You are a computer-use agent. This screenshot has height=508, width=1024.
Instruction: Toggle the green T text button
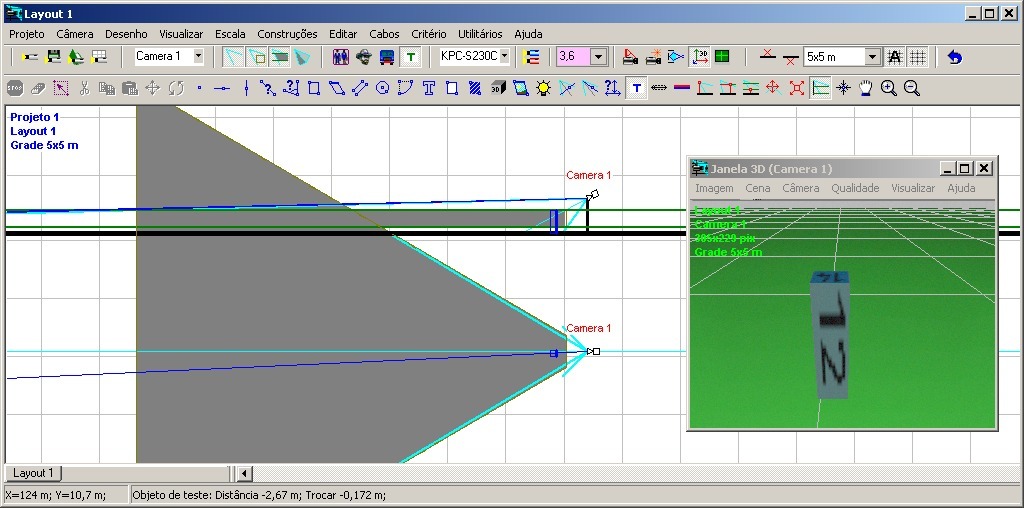tap(410, 57)
